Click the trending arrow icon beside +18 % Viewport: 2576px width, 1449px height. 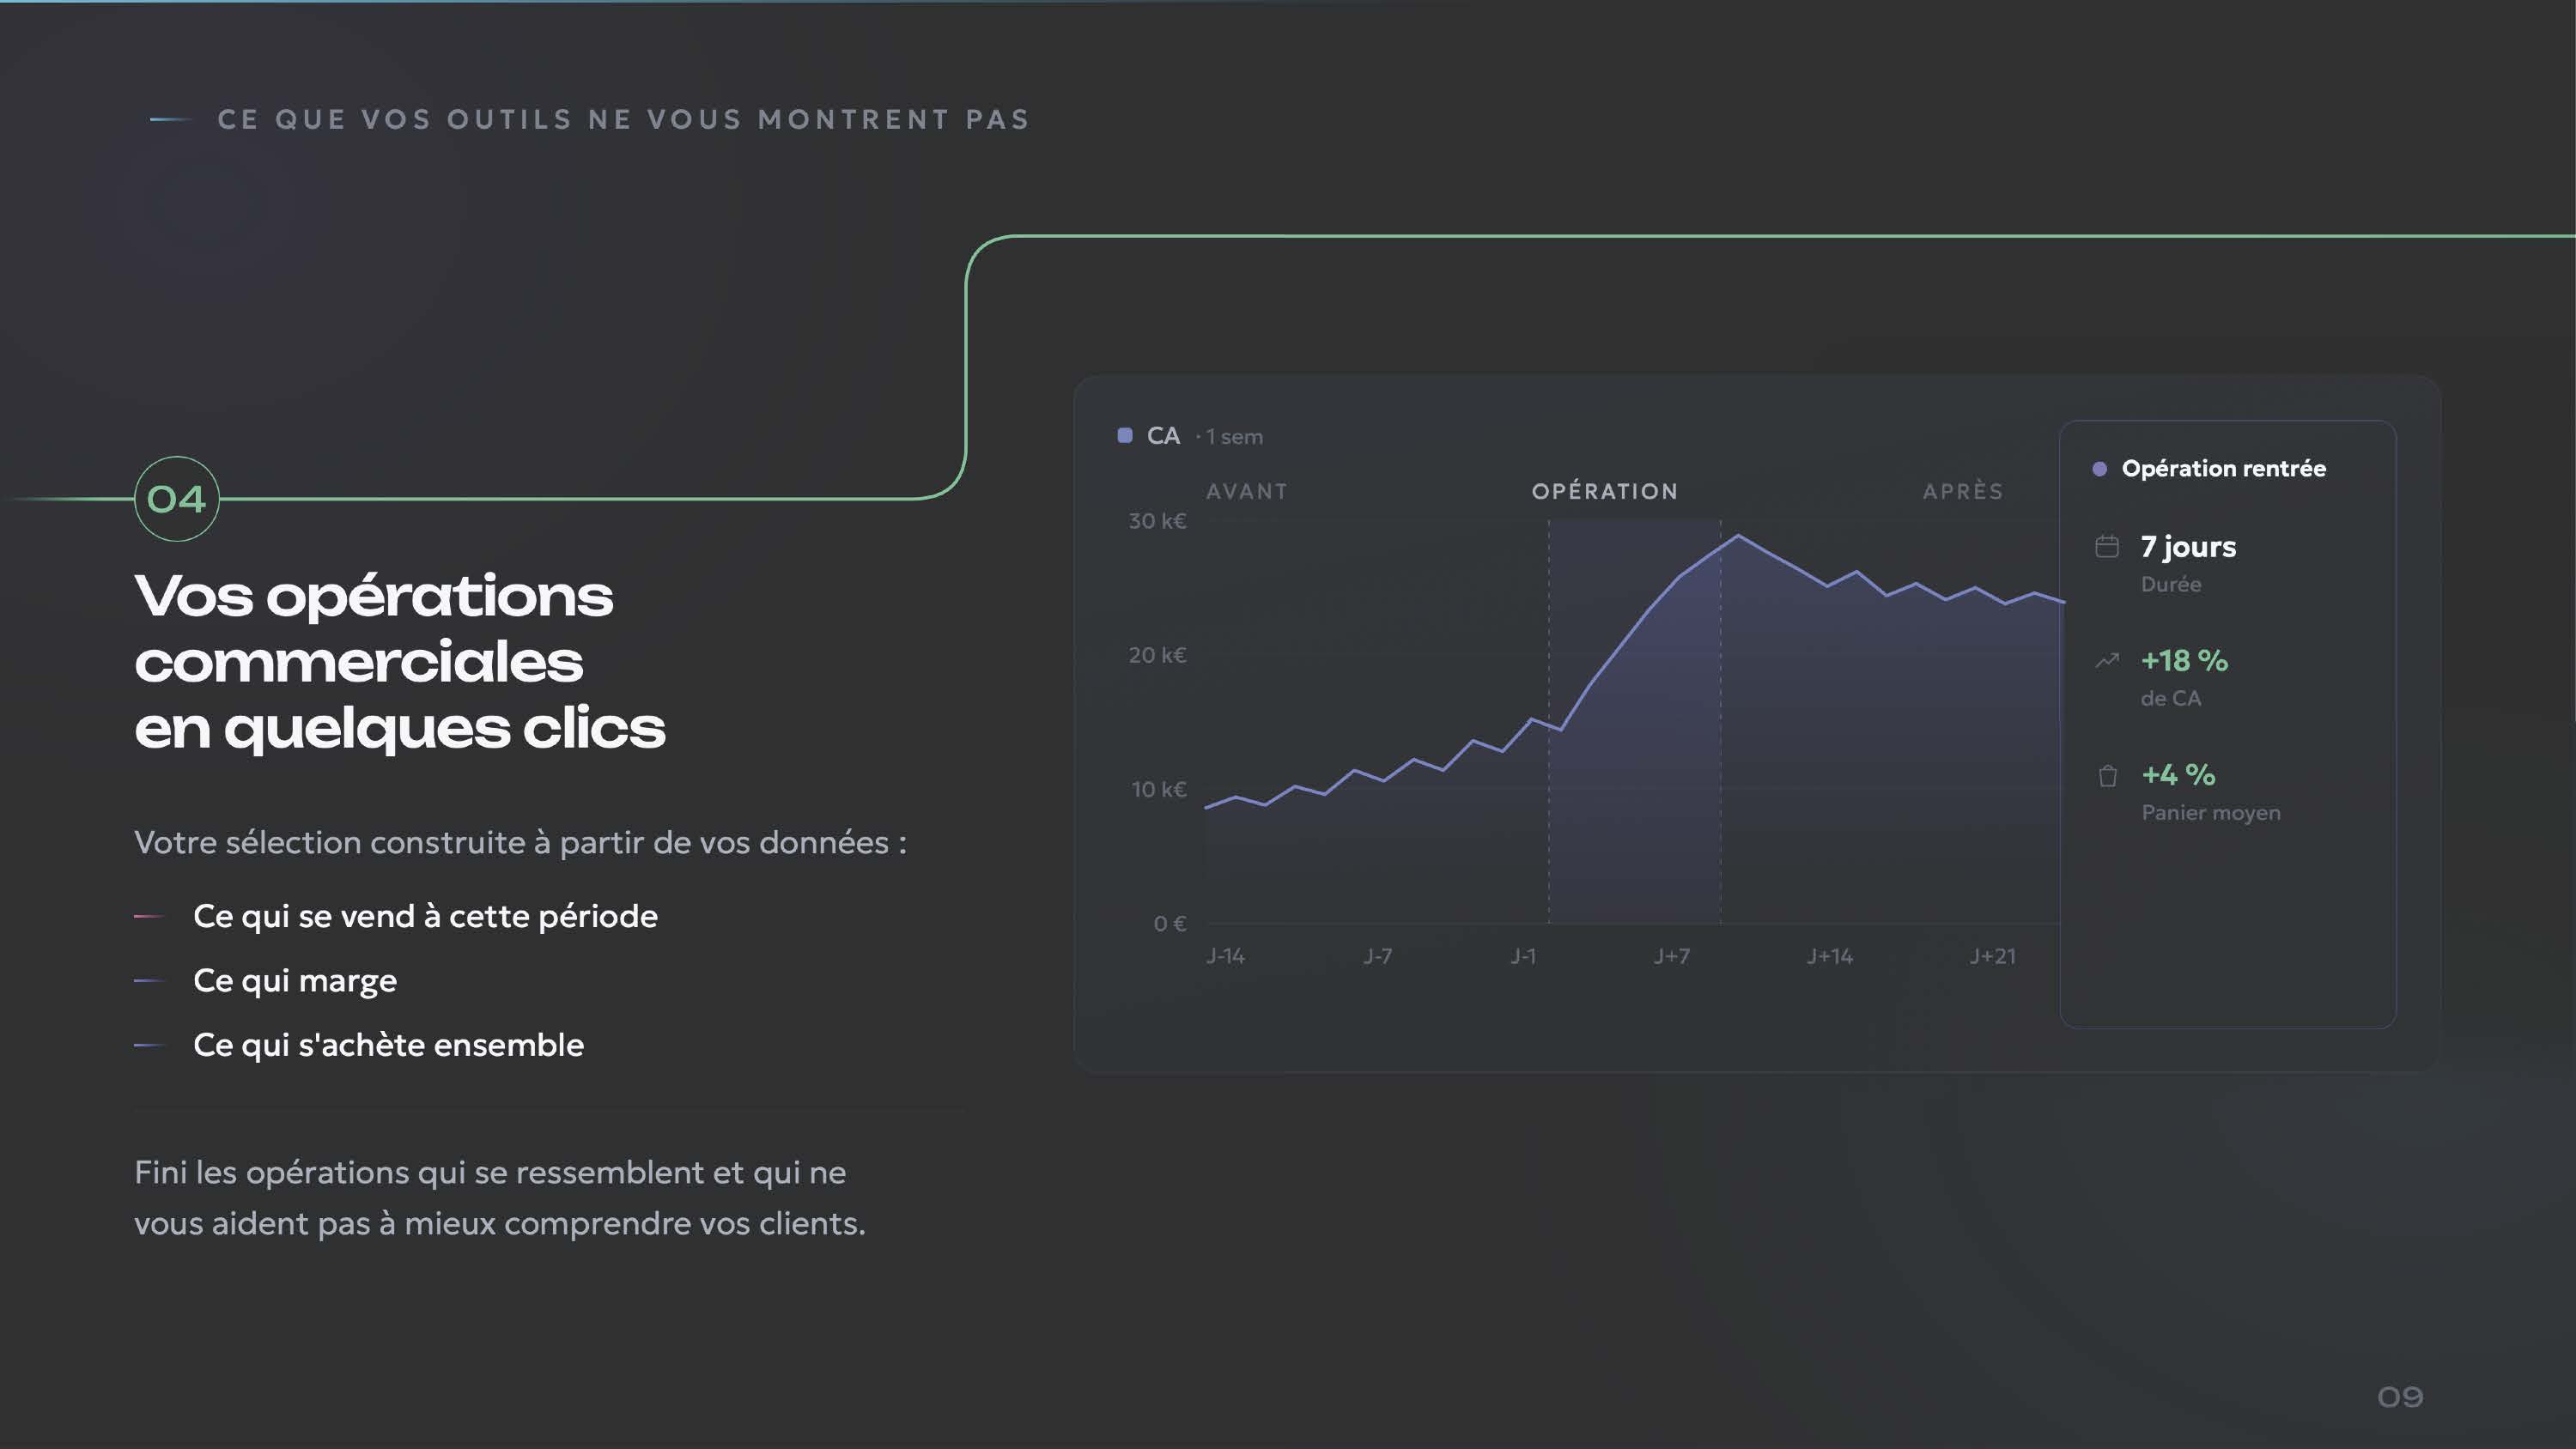2107,660
